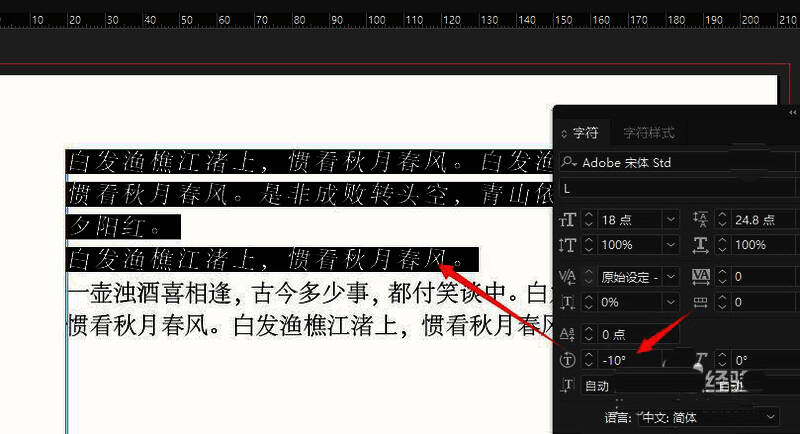Click the horizontal scale stepper arrows
This screenshot has height=434, width=800.
tap(722, 245)
